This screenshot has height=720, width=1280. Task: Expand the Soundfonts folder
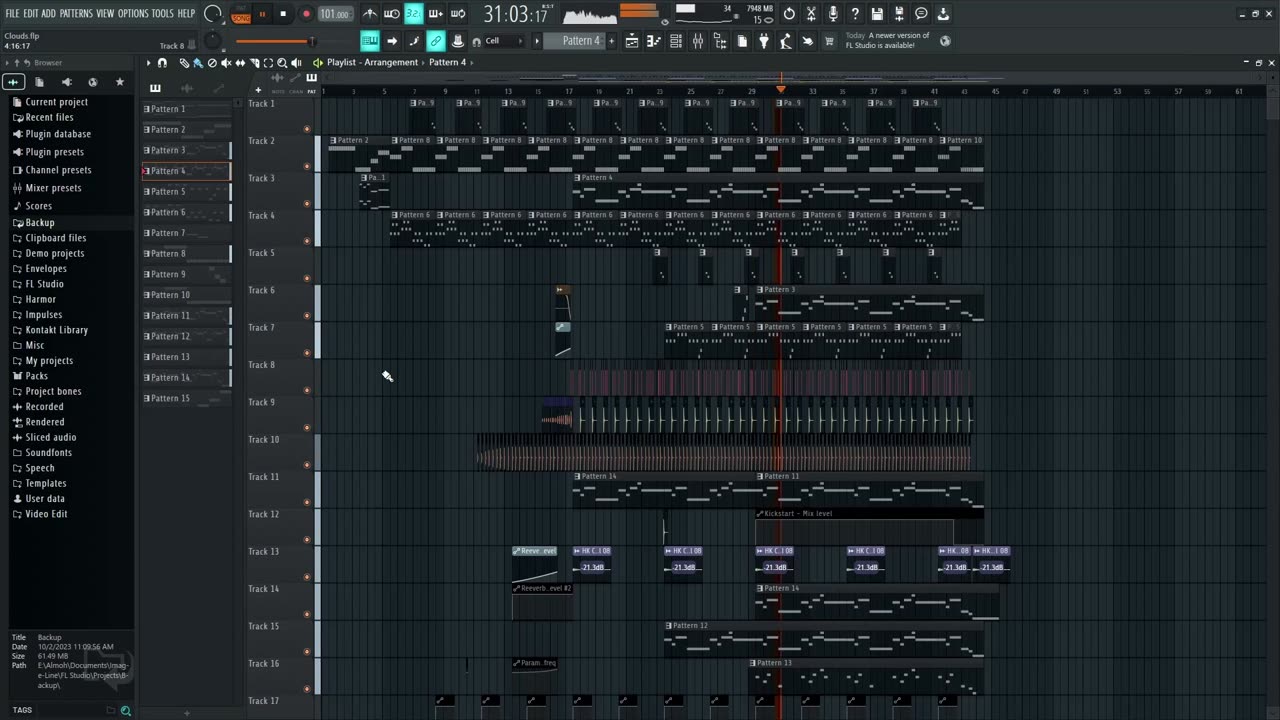click(x=48, y=453)
